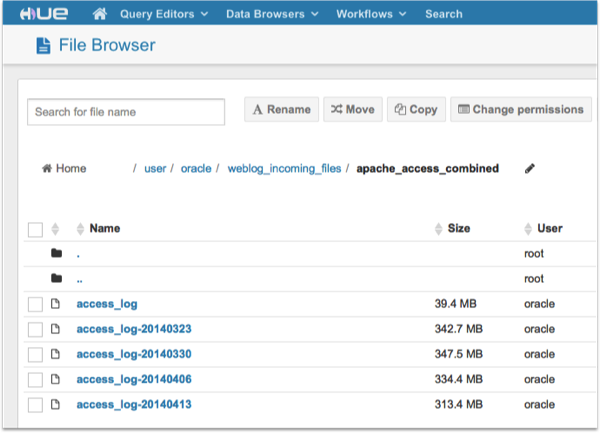Click the File Browser title

107,45
